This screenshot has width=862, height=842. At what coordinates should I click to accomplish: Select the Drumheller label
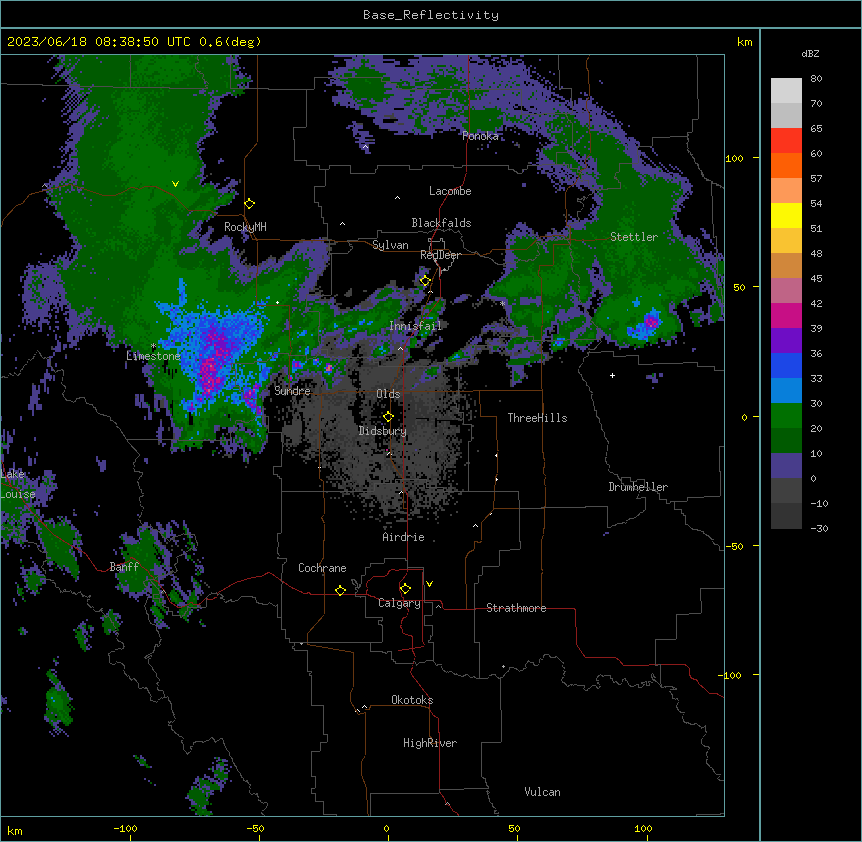(x=638, y=487)
